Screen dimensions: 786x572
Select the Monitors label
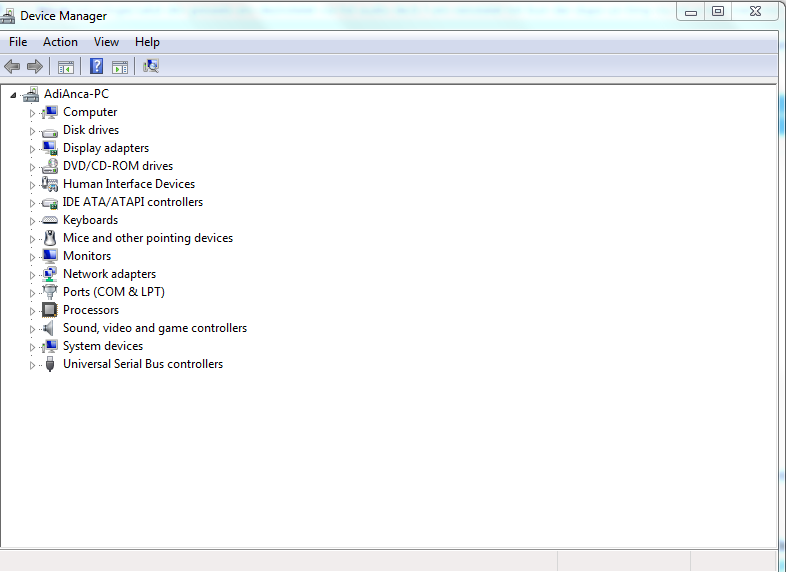tap(87, 256)
